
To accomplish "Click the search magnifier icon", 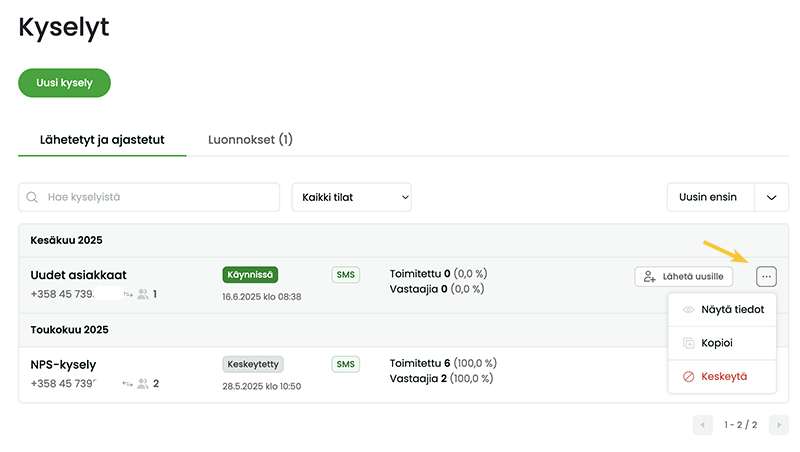I will click(32, 197).
